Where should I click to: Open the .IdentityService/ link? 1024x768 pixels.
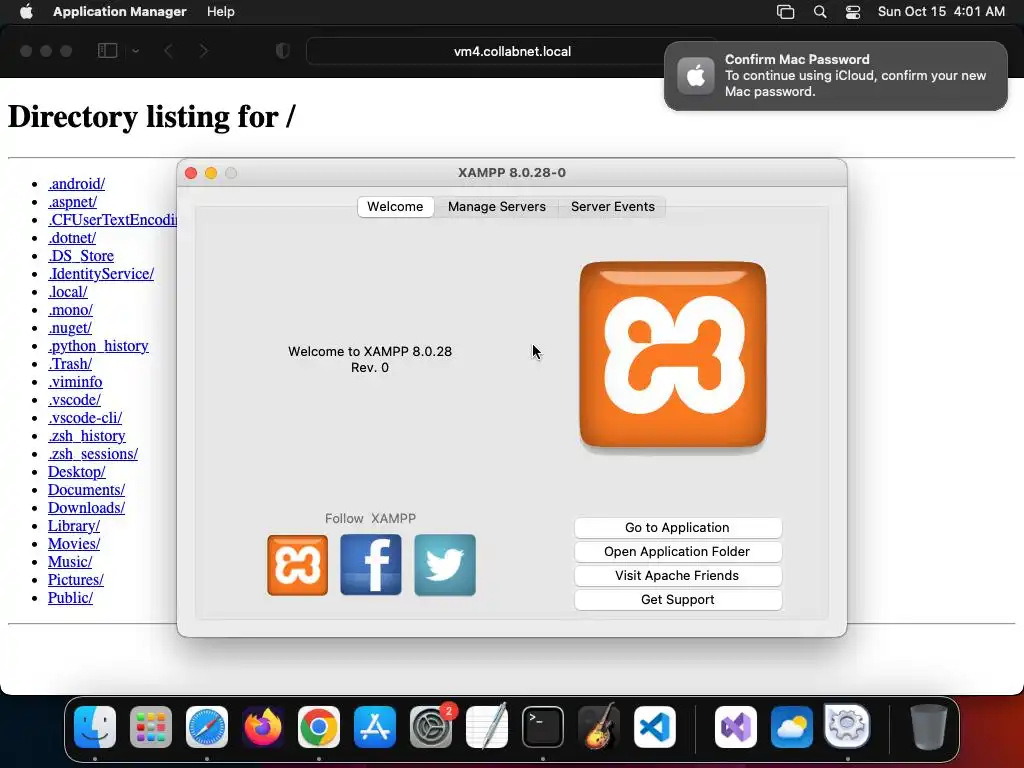point(101,274)
